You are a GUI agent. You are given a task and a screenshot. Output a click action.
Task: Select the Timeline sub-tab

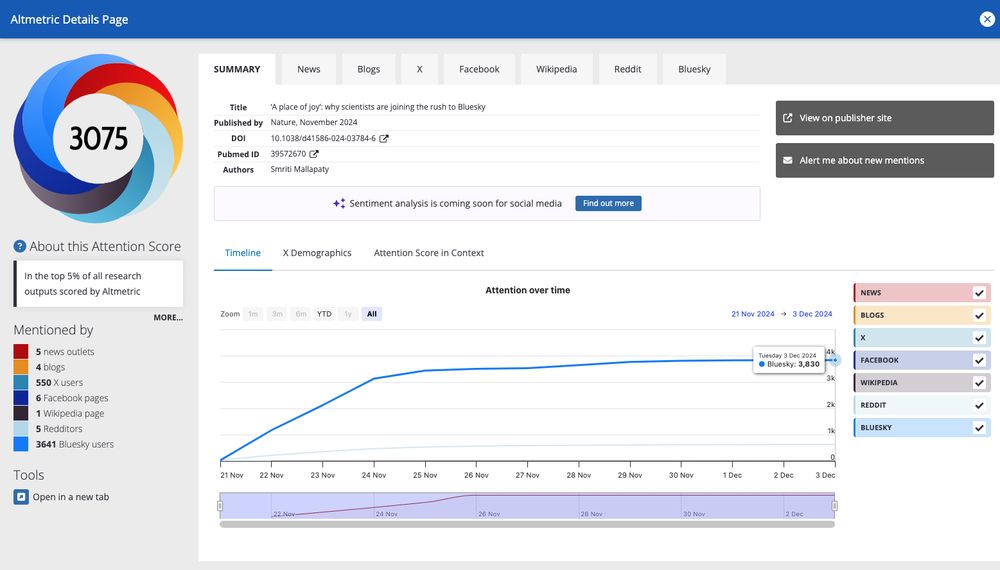[242, 253]
